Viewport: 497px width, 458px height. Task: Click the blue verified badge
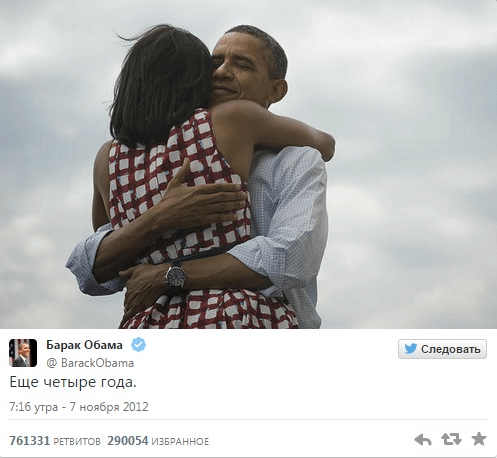tap(138, 345)
